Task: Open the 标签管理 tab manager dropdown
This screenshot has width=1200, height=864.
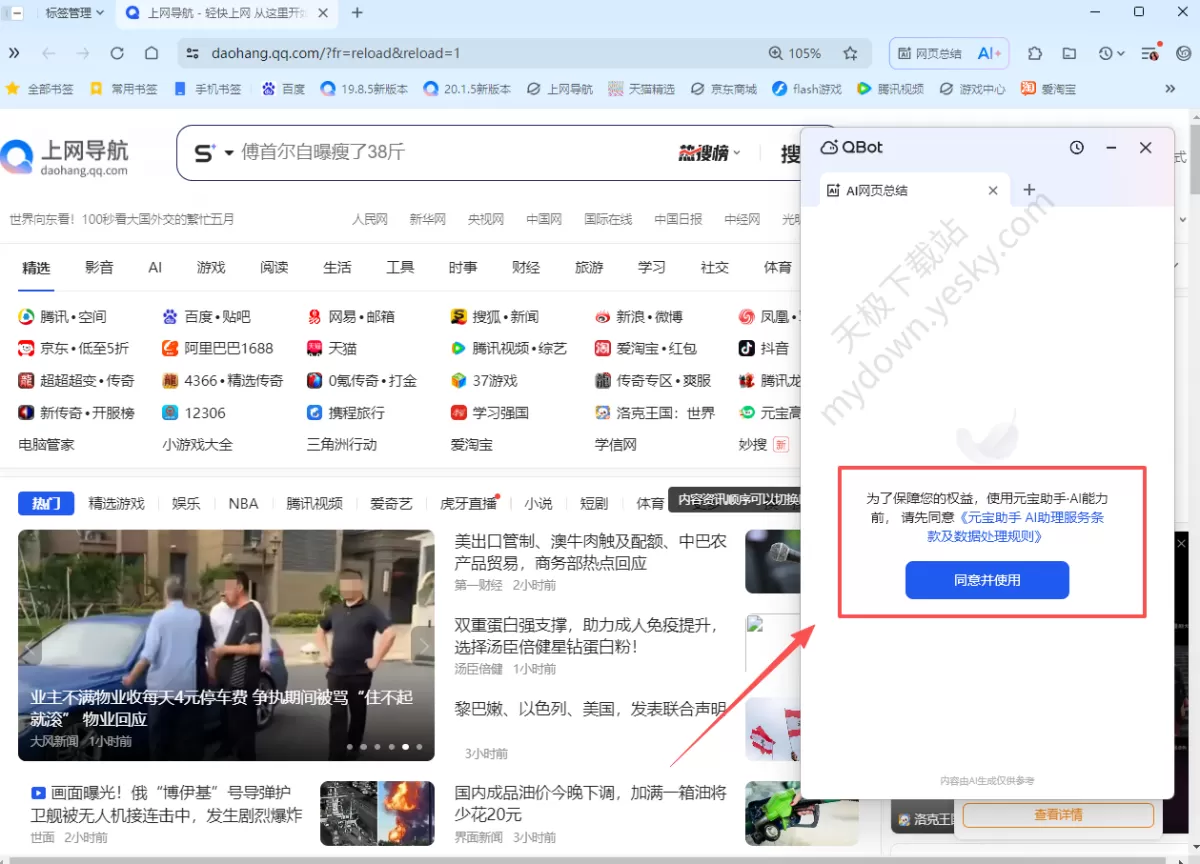Action: (x=75, y=13)
